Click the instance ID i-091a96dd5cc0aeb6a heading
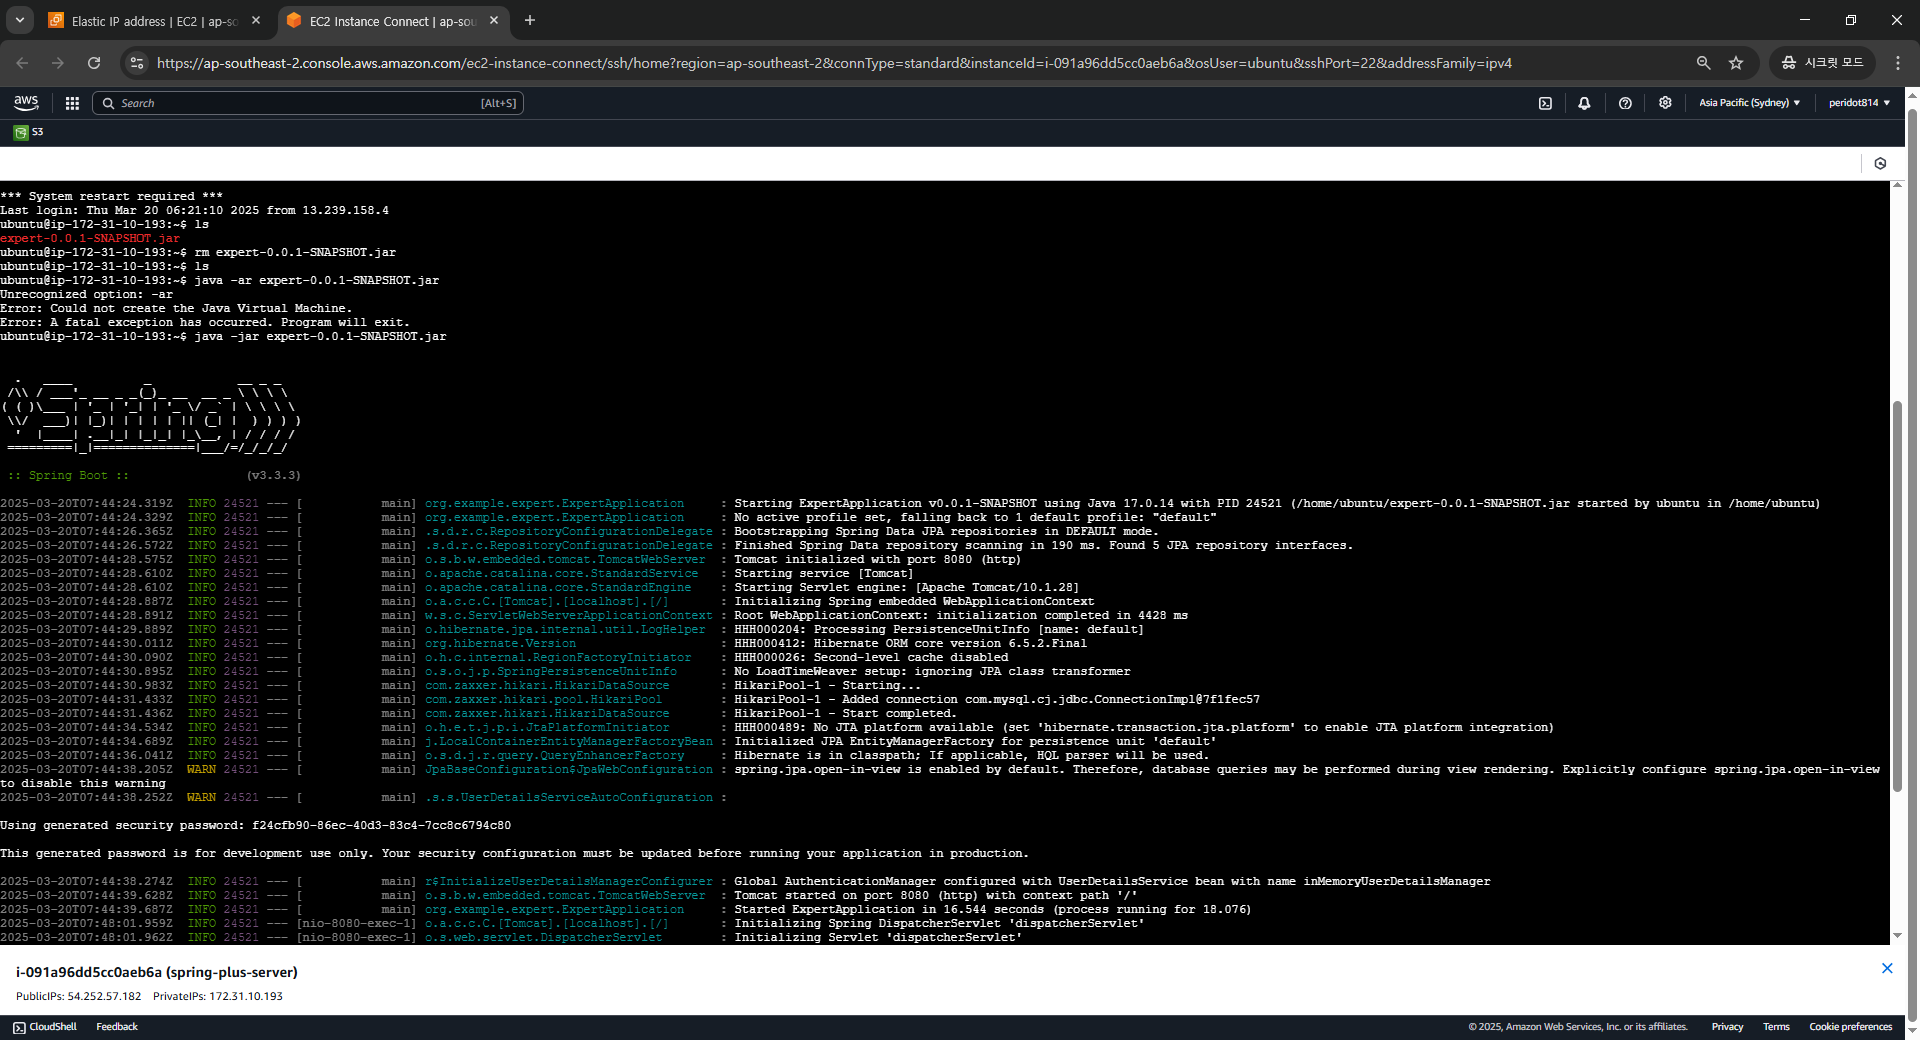 coord(157,972)
